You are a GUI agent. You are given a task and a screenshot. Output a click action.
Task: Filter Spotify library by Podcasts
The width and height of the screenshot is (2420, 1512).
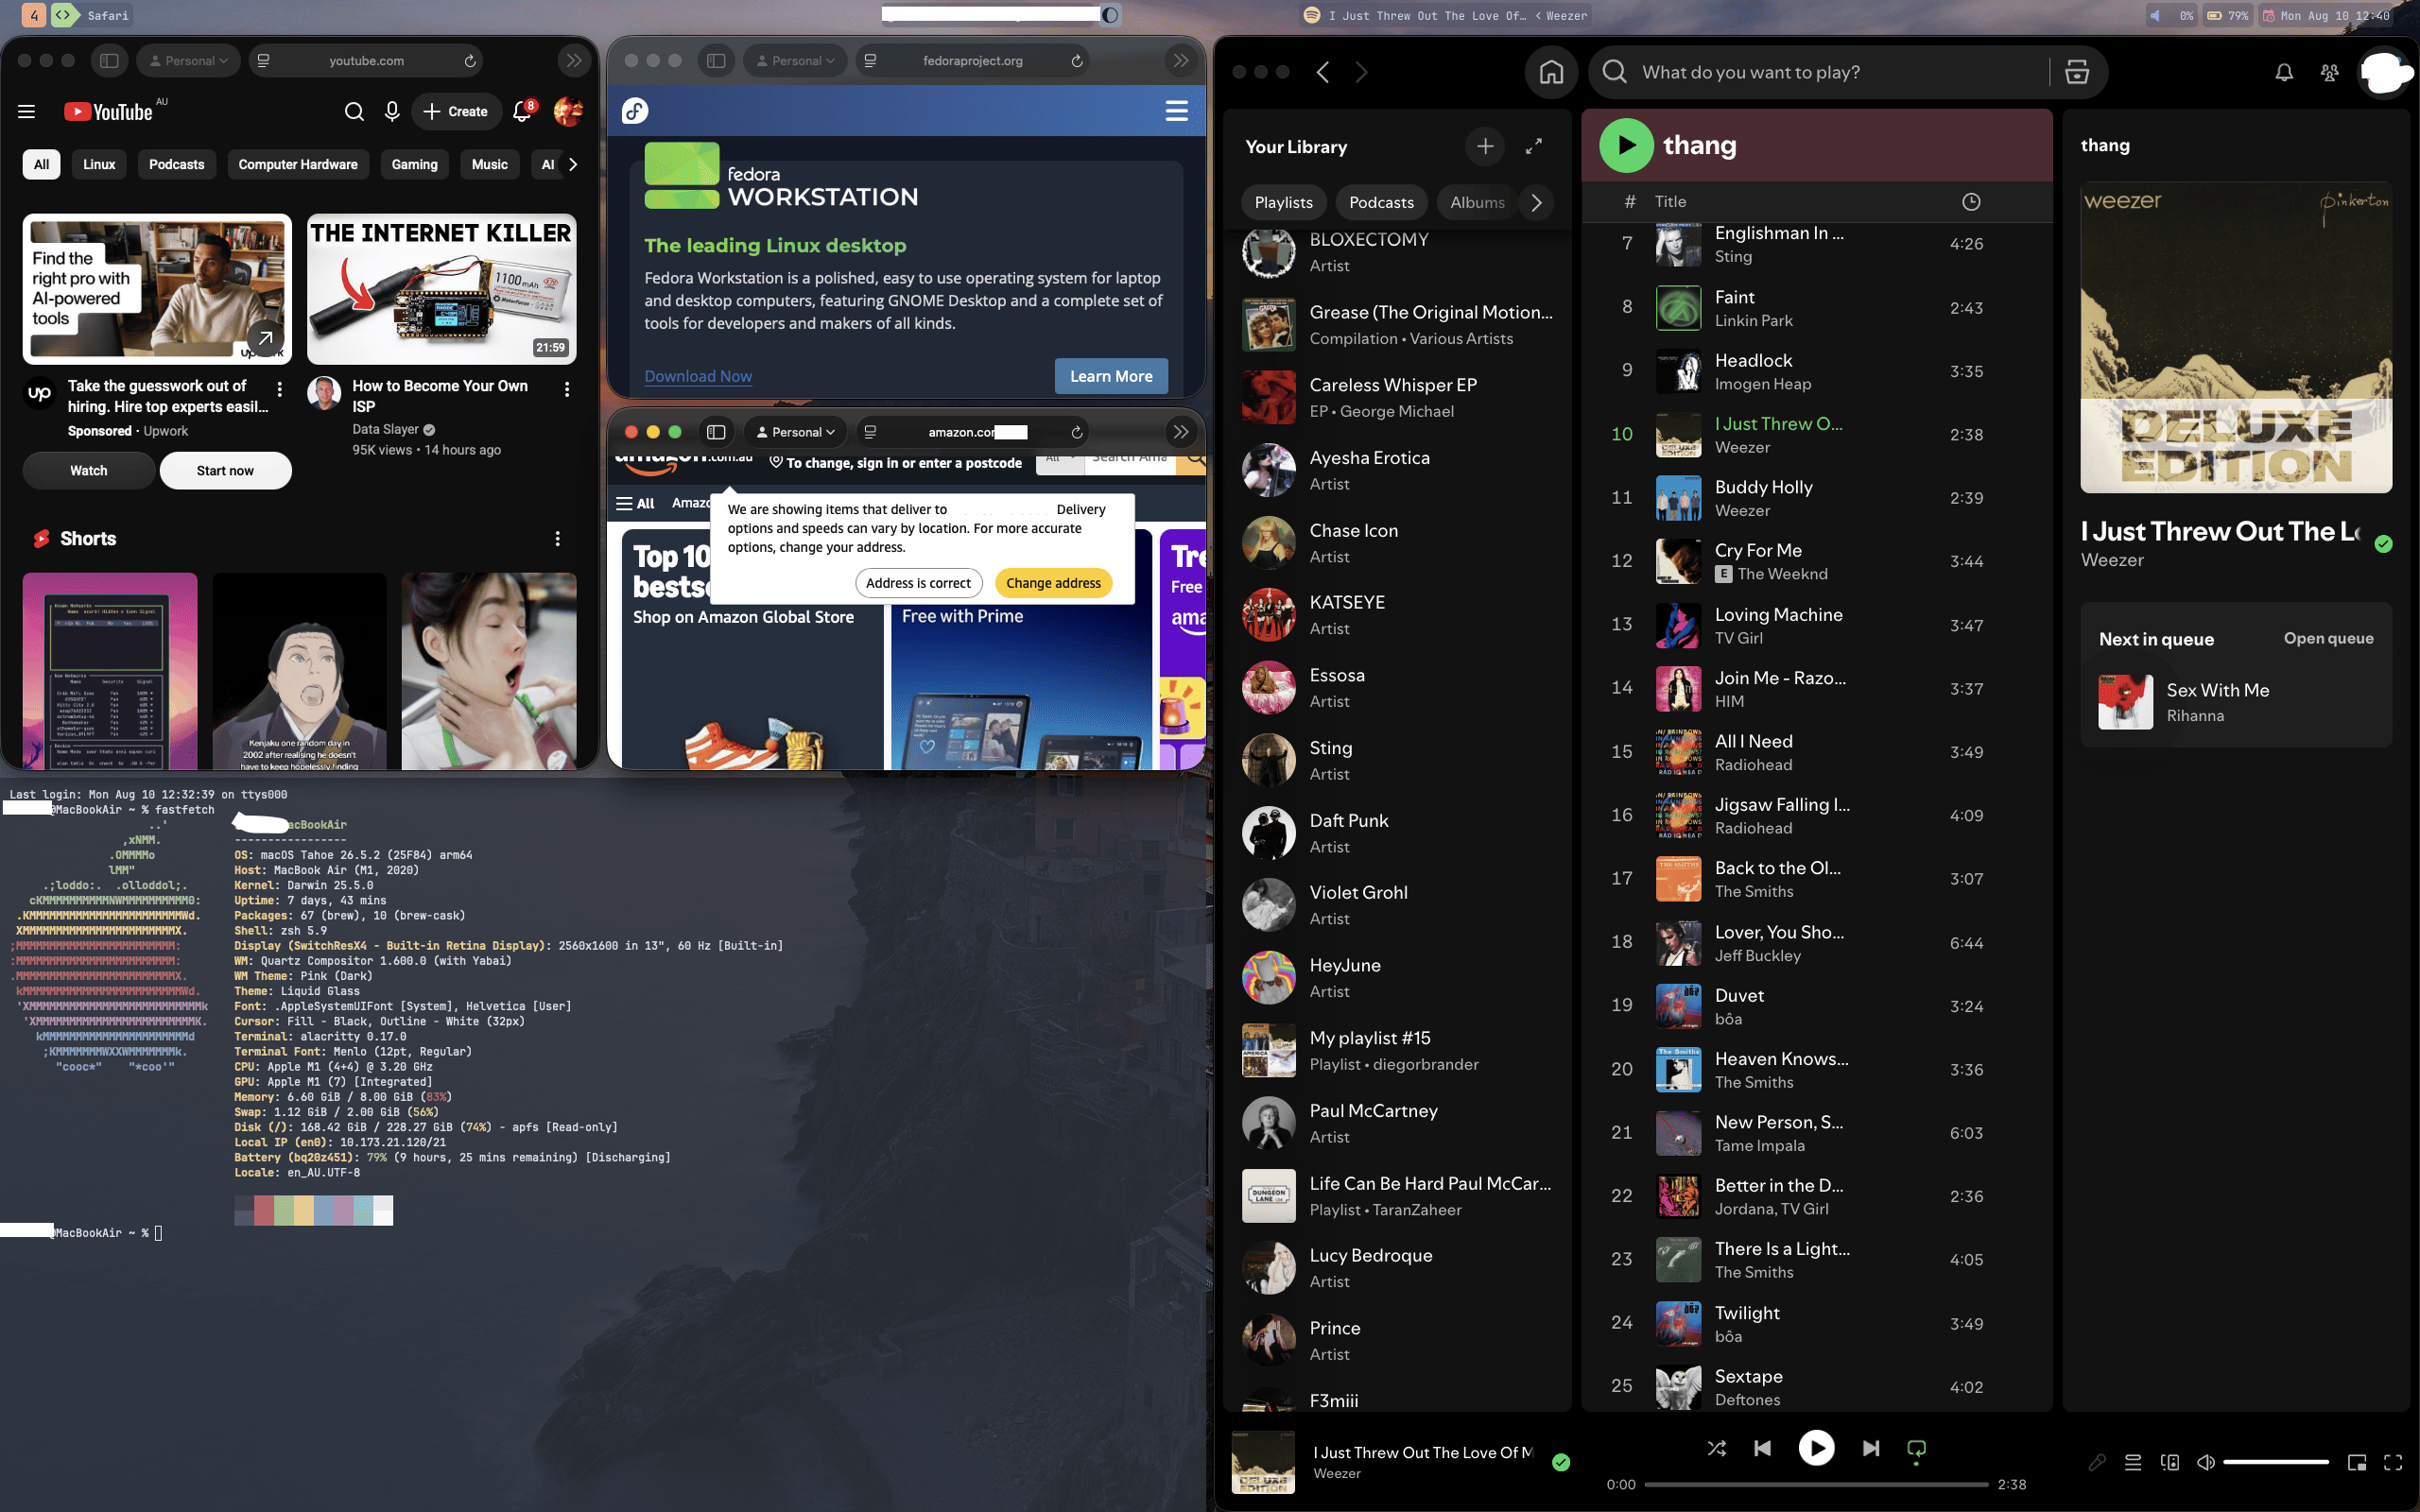click(x=1381, y=203)
